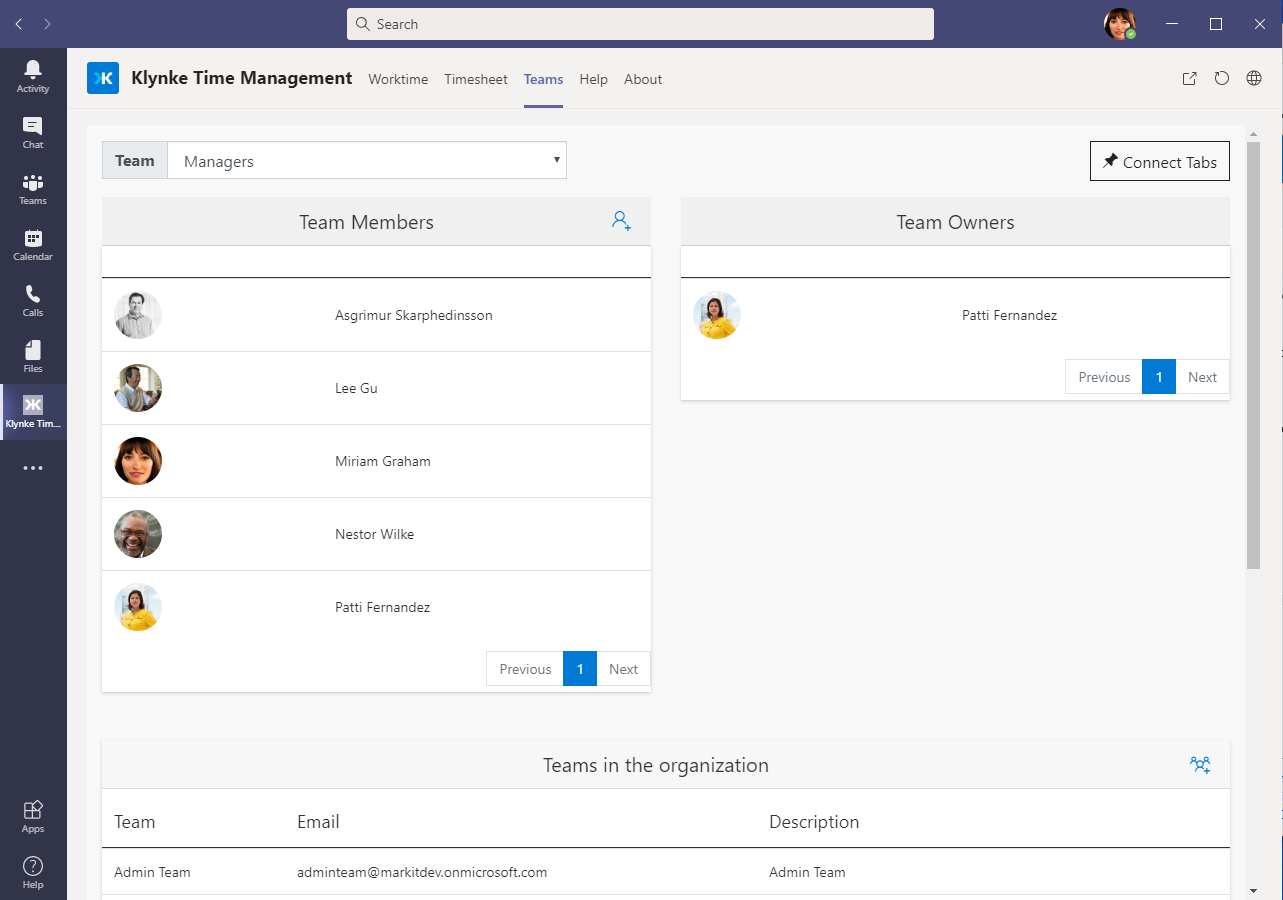Click the Email column header
1283x900 pixels.
[318, 822]
